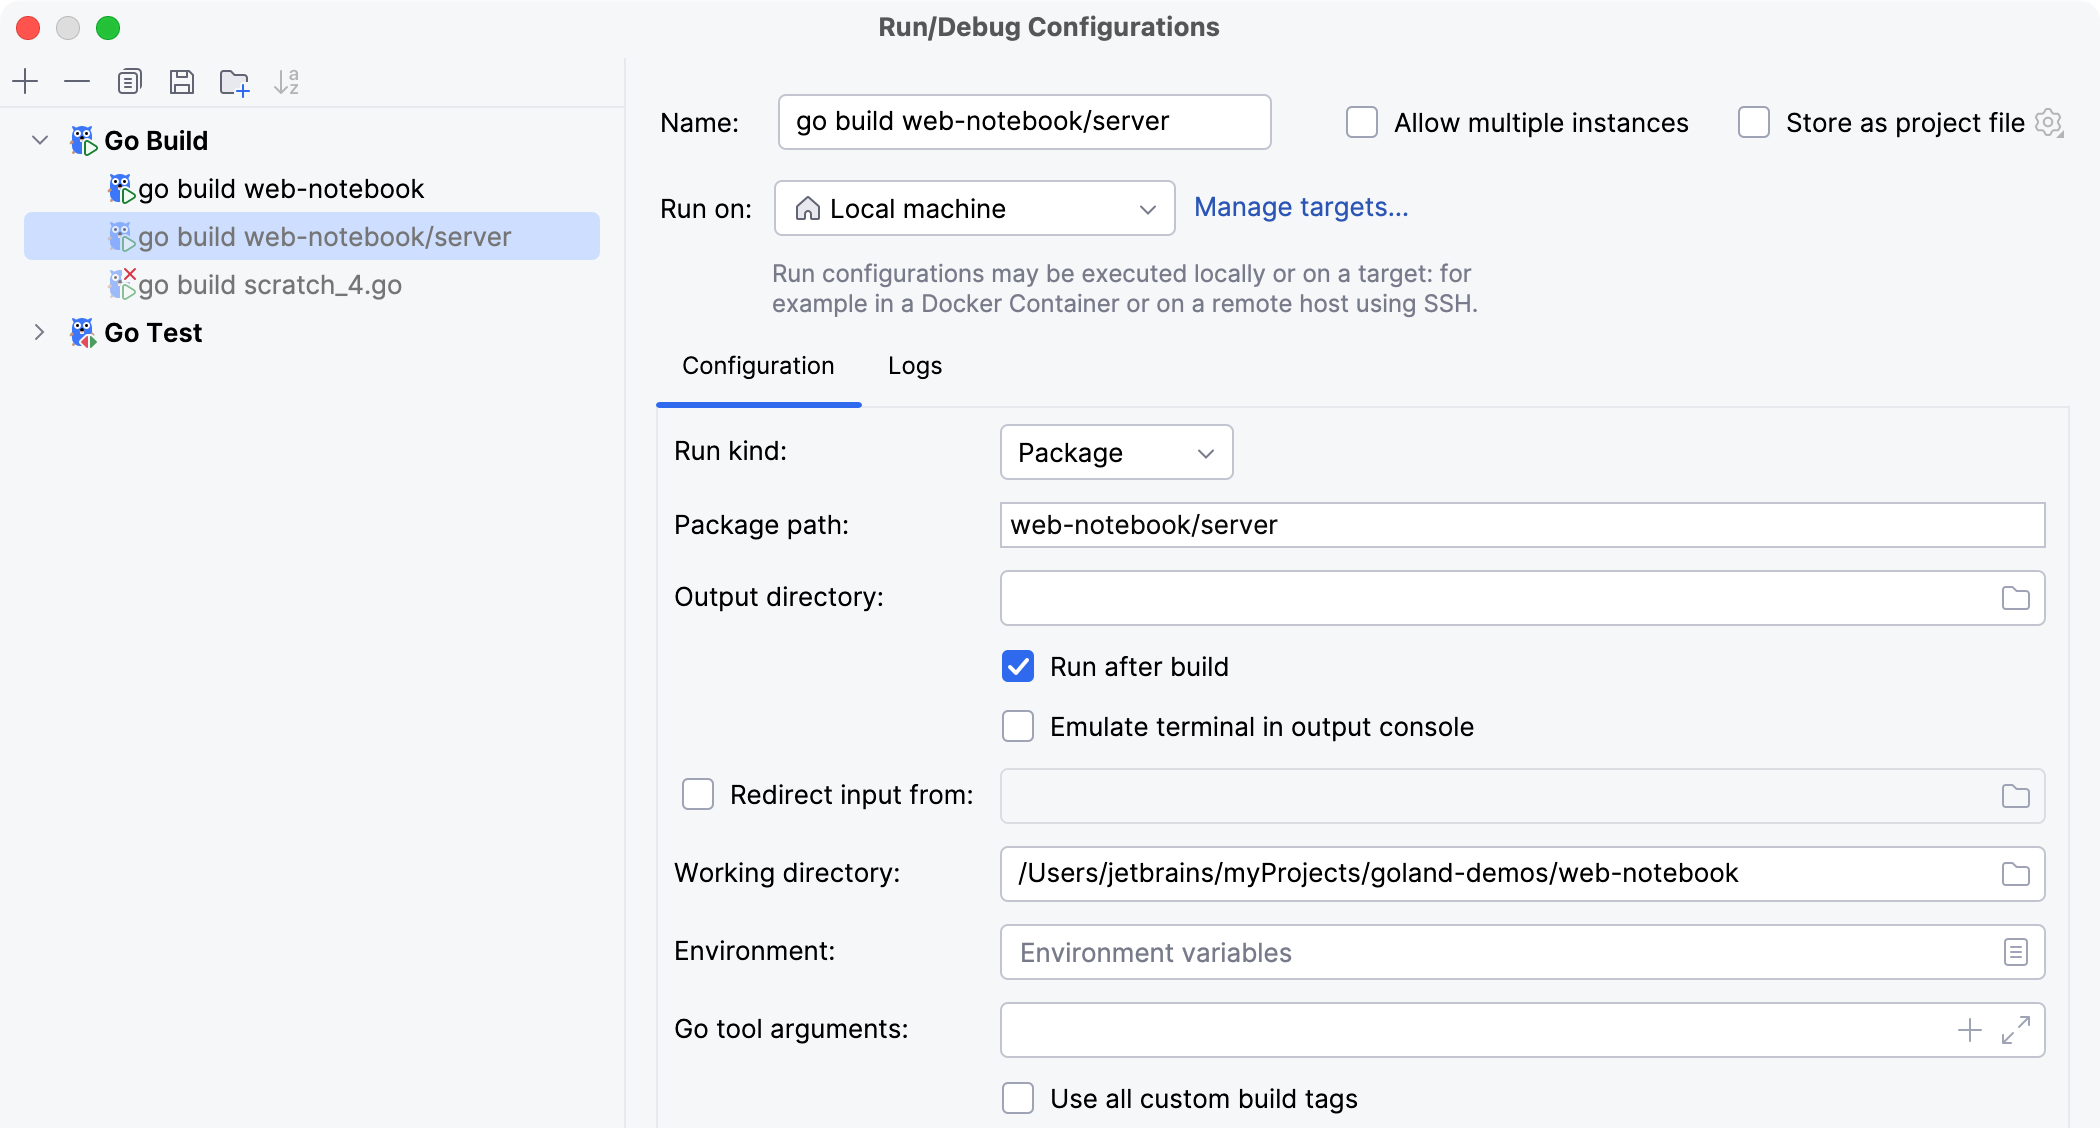This screenshot has width=2100, height=1128.
Task: Open the Run on Local machine dropdown
Action: click(x=974, y=208)
